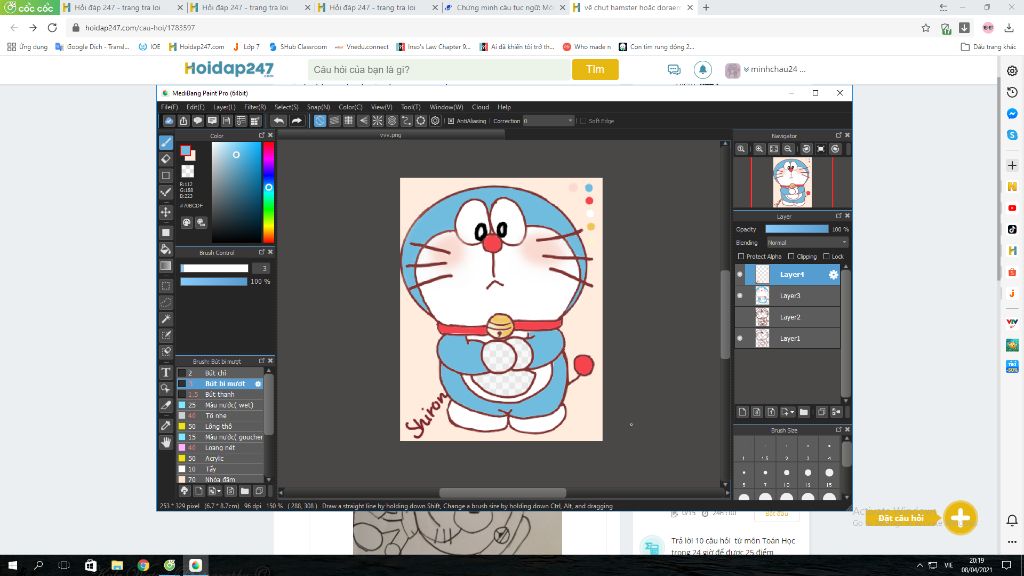This screenshot has width=1024, height=576.
Task: Enable the circle snap icon
Action: click(x=392, y=121)
